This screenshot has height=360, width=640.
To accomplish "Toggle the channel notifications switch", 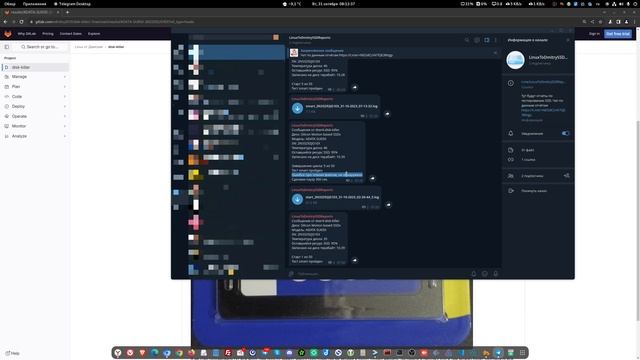I will pyautogui.click(x=565, y=133).
